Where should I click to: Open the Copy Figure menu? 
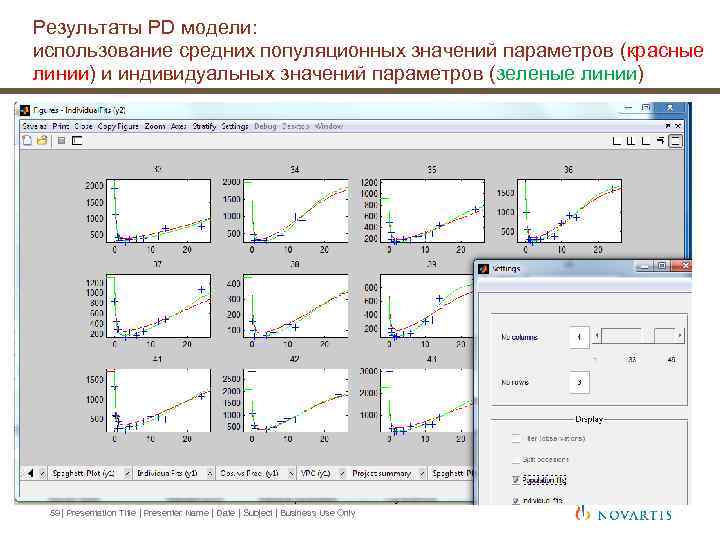118,126
